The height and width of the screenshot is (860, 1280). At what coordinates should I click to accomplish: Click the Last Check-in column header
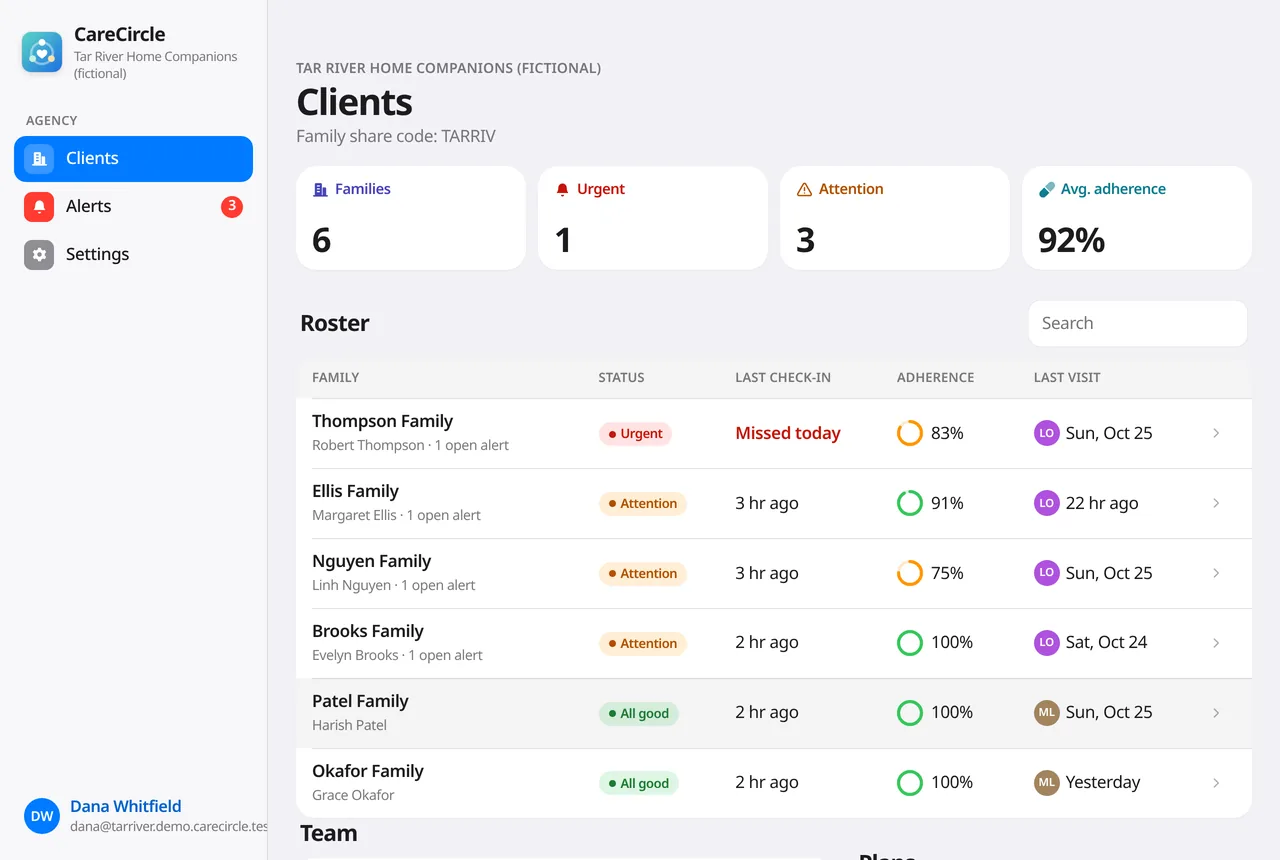[x=783, y=378]
